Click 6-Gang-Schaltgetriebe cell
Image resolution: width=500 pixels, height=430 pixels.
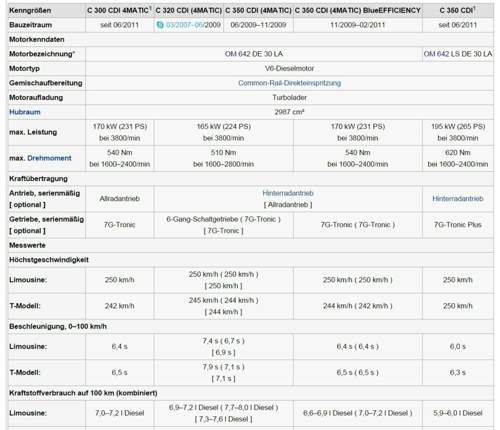pyautogui.click(x=224, y=225)
